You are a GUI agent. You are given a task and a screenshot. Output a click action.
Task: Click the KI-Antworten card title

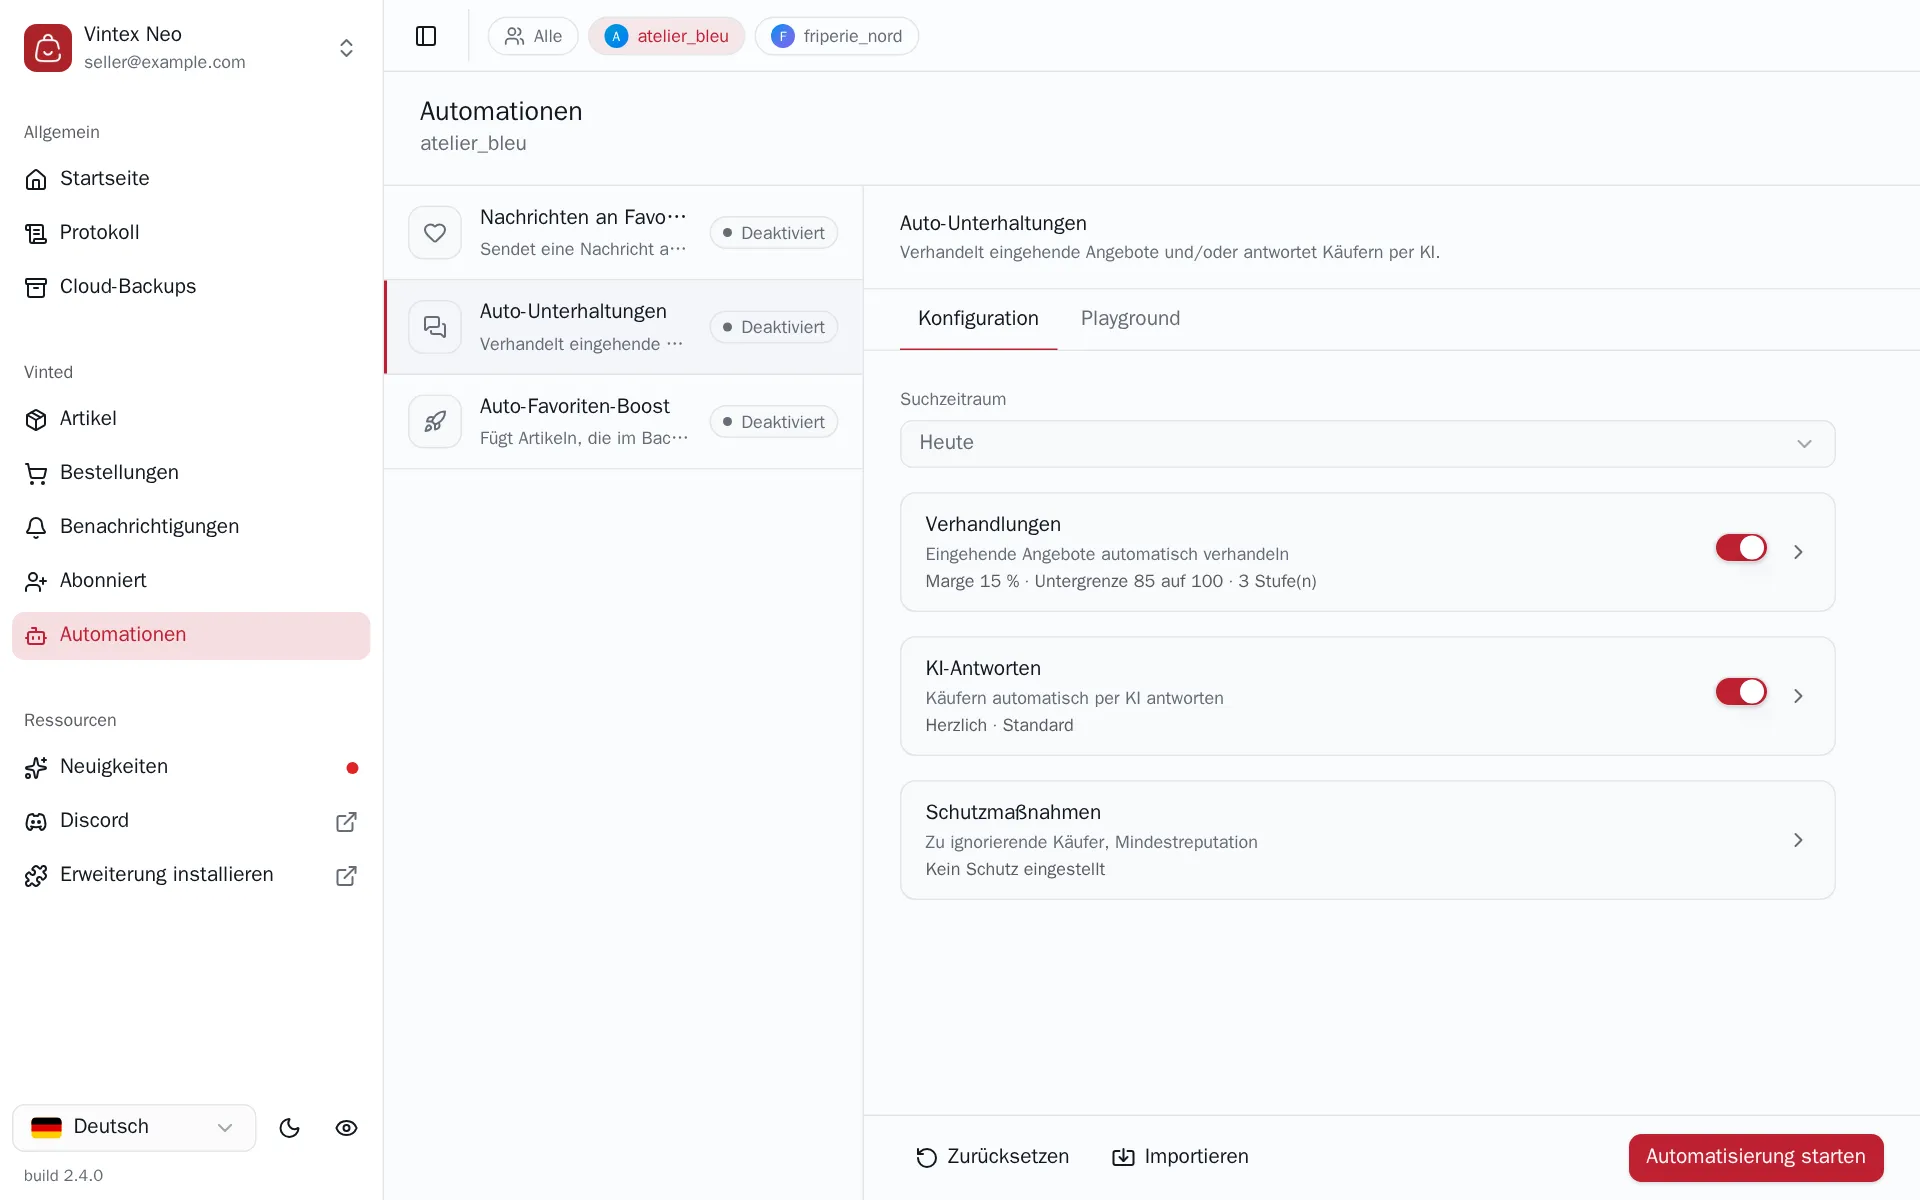point(983,668)
